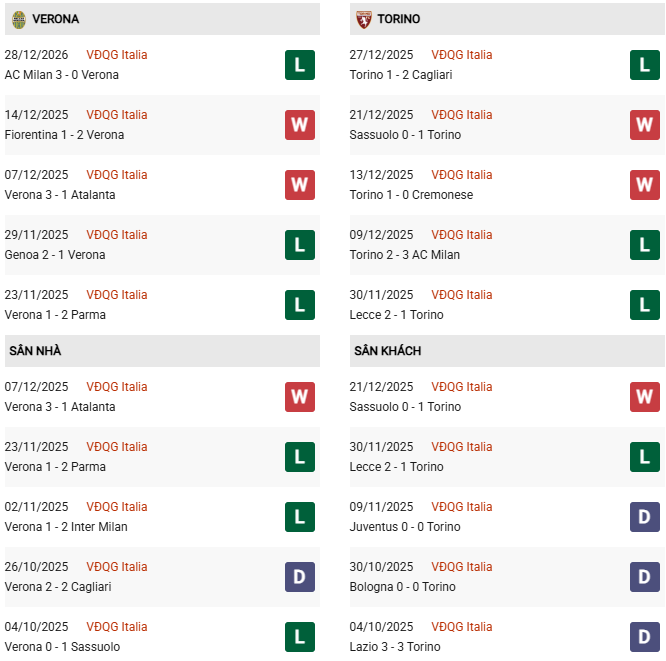Select the D badge for Verona 2-2 Cagliari
Screen dimensions: 666x661
coord(300,577)
